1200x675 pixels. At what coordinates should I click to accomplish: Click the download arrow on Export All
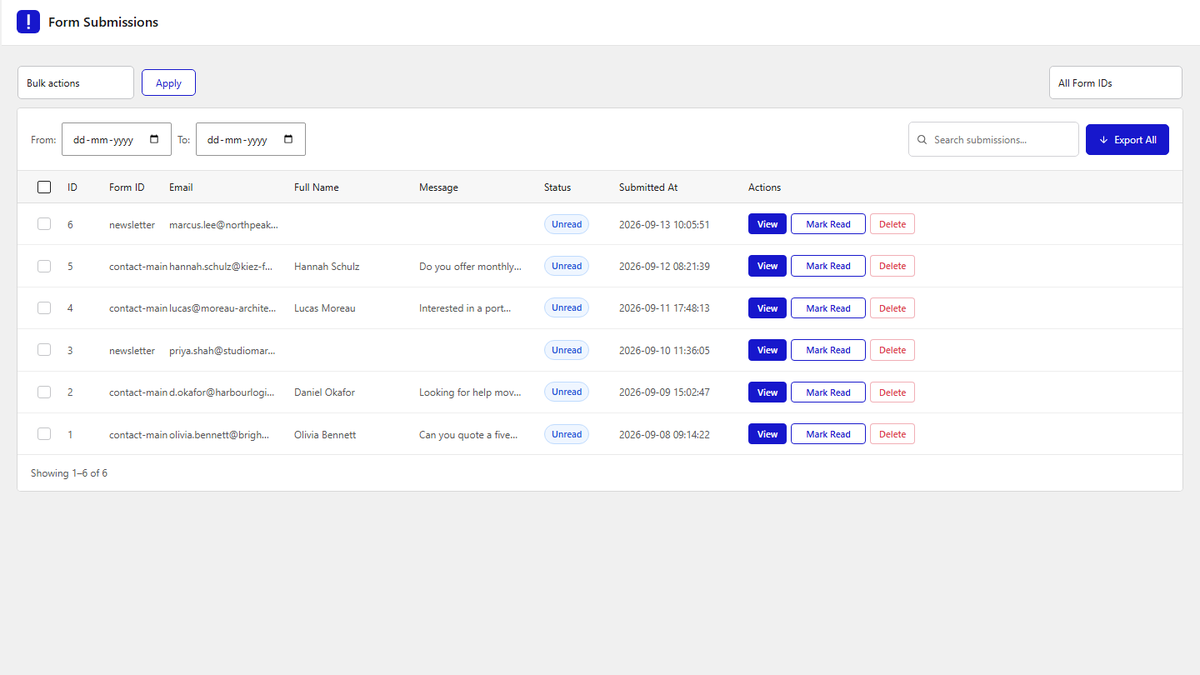tap(1103, 140)
